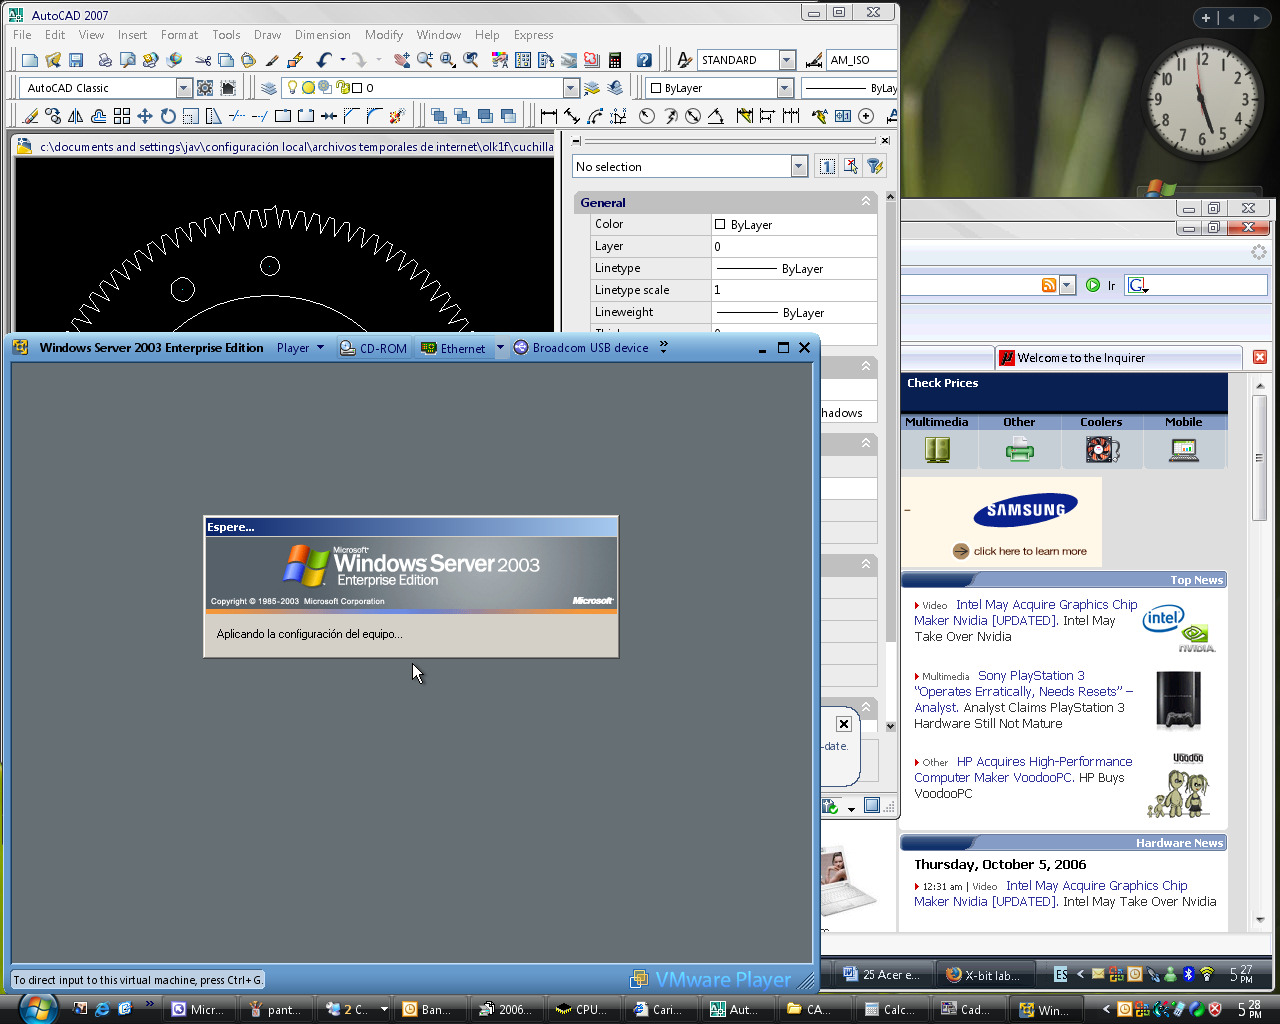This screenshot has width=1280, height=1024.
Task: Toggle the Ethernet device connection
Action: [x=453, y=348]
